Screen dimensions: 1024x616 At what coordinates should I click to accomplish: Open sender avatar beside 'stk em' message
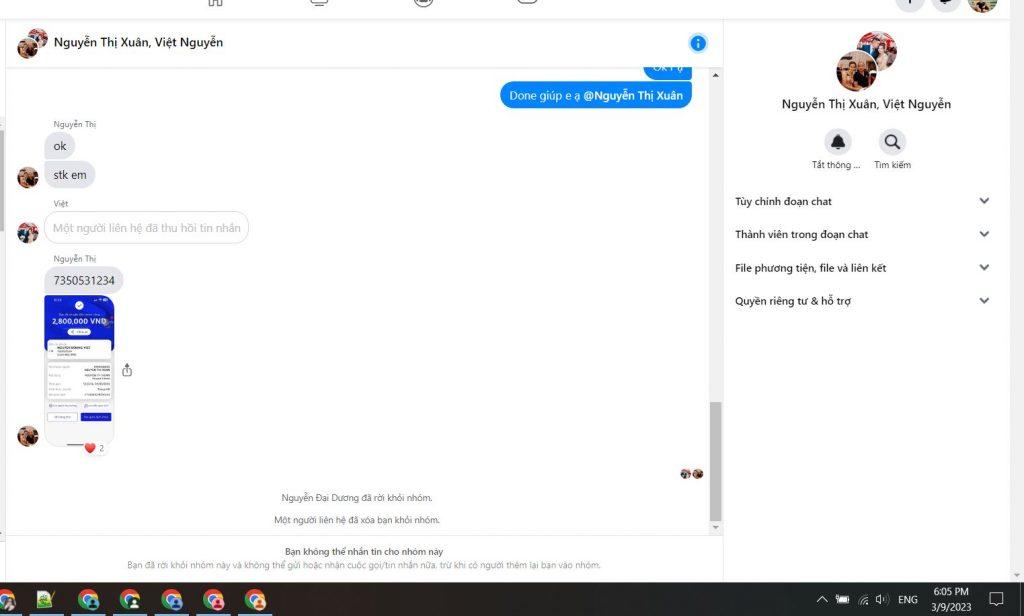pyautogui.click(x=27, y=177)
